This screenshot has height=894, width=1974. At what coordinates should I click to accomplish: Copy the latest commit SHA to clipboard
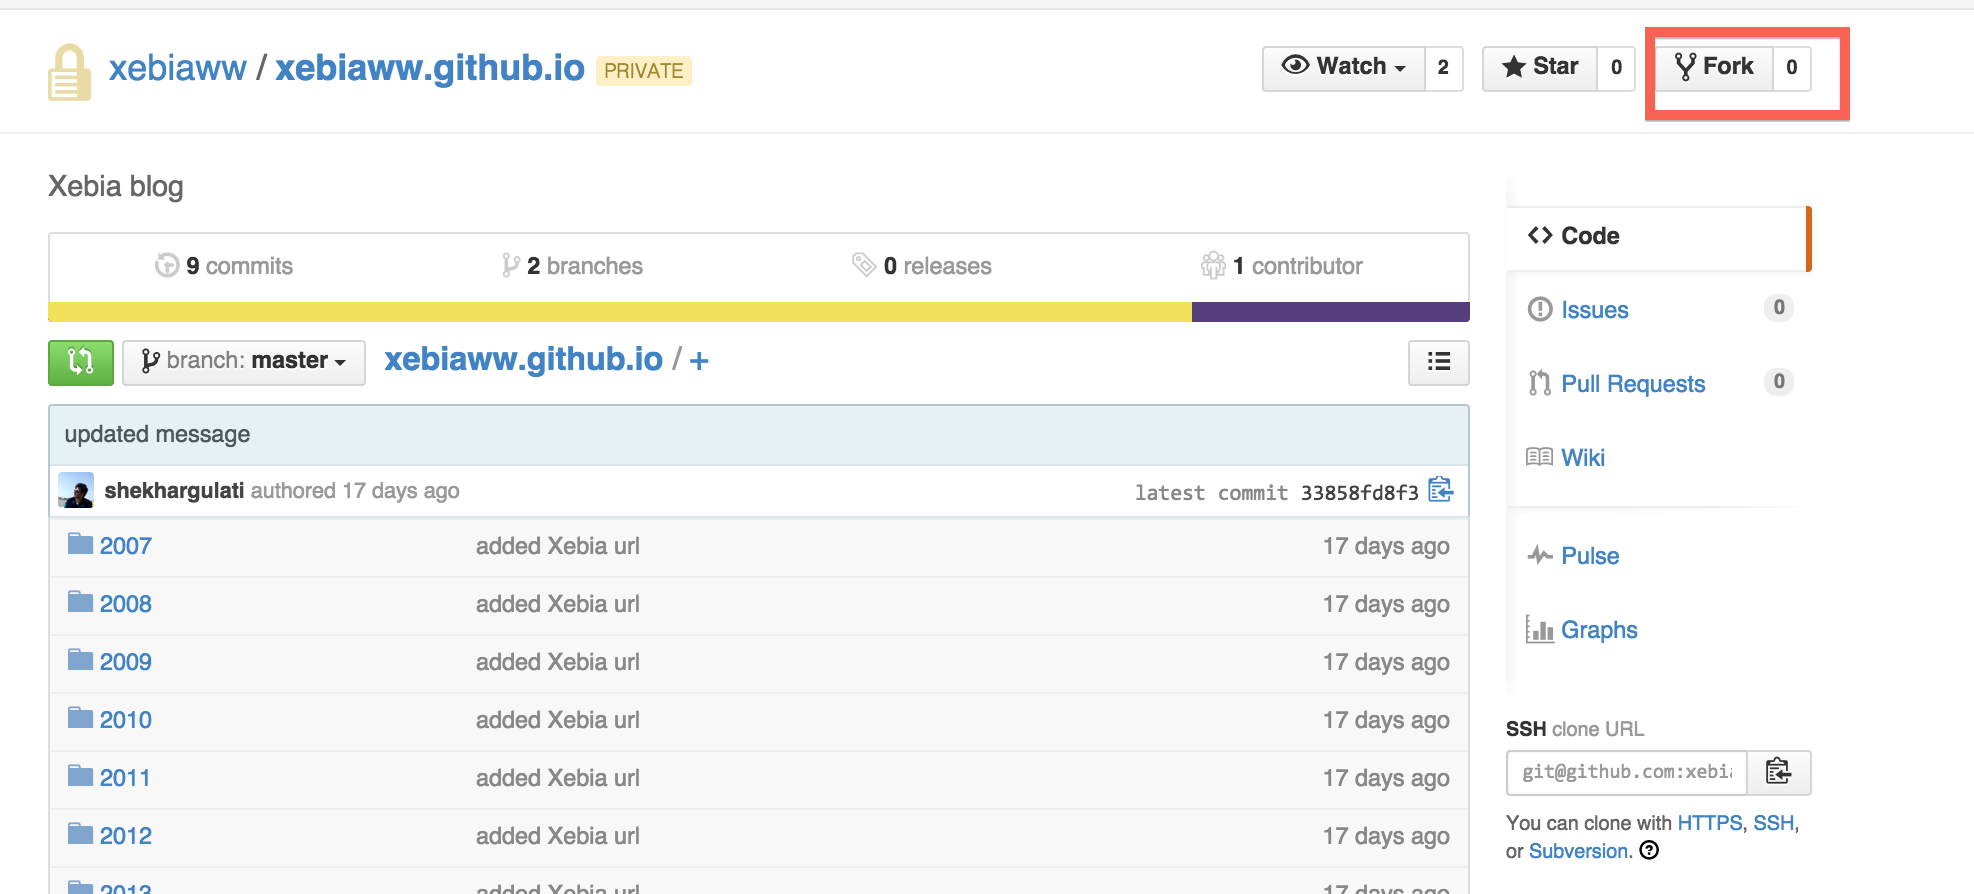tap(1440, 490)
